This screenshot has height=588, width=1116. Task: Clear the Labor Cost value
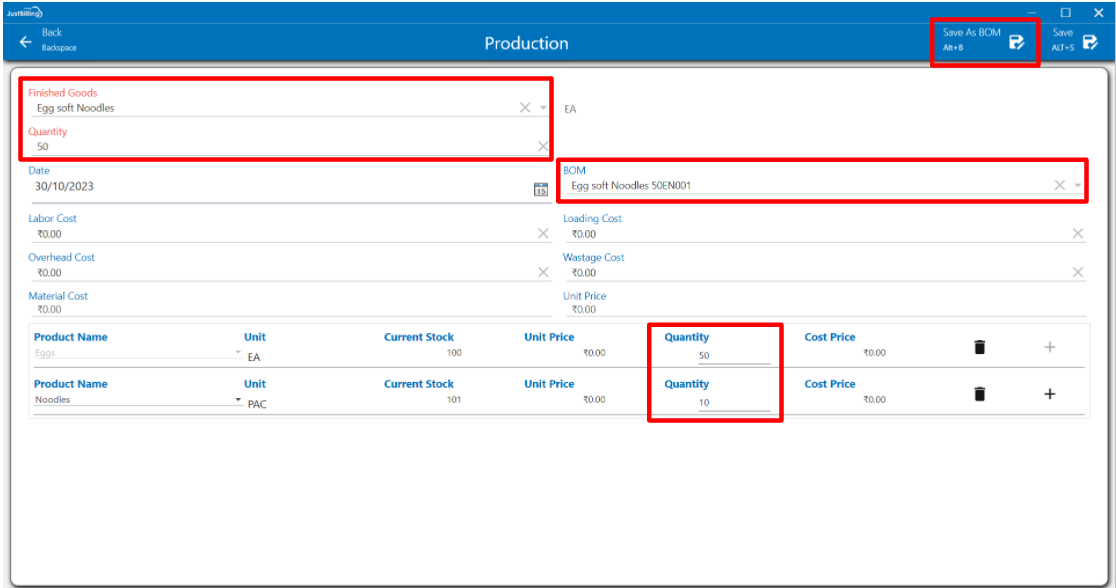pyautogui.click(x=543, y=234)
